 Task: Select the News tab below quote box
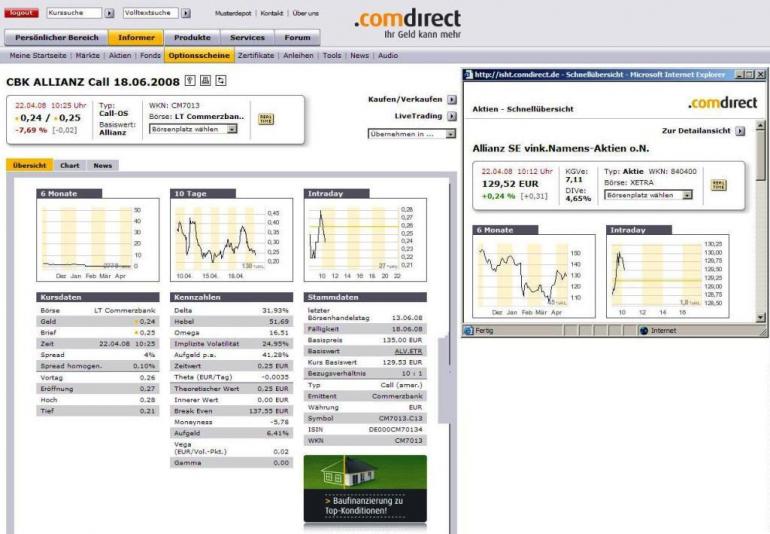[103, 166]
